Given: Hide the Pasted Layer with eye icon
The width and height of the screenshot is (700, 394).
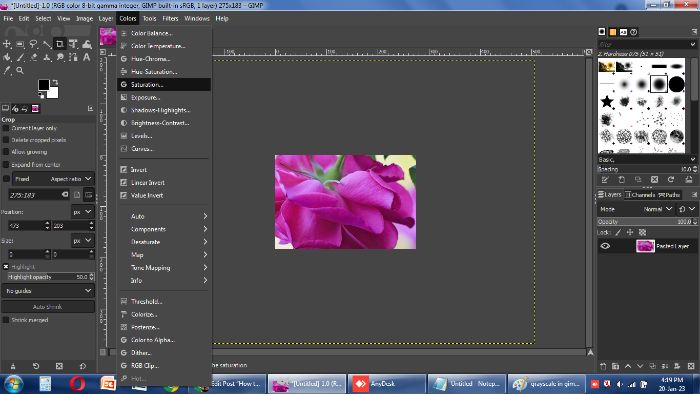Looking at the screenshot, I should pyautogui.click(x=605, y=246).
